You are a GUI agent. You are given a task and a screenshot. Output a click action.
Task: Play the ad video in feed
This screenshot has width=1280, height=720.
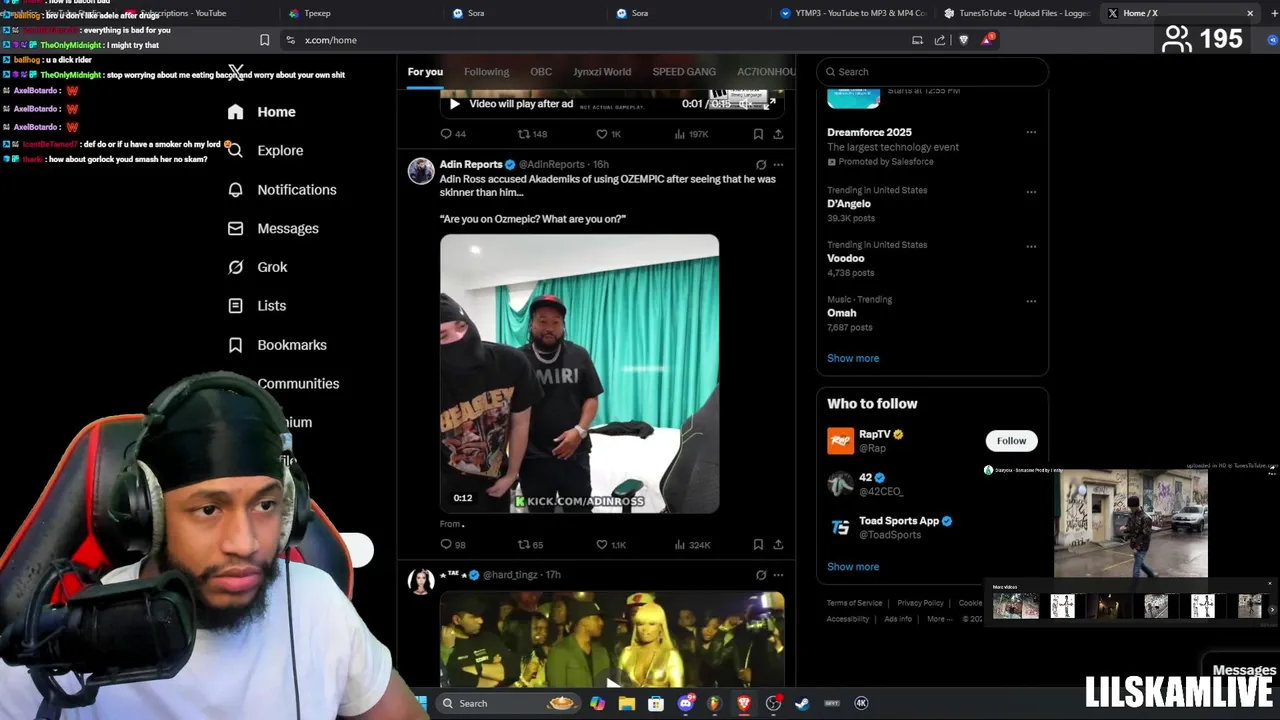click(454, 104)
